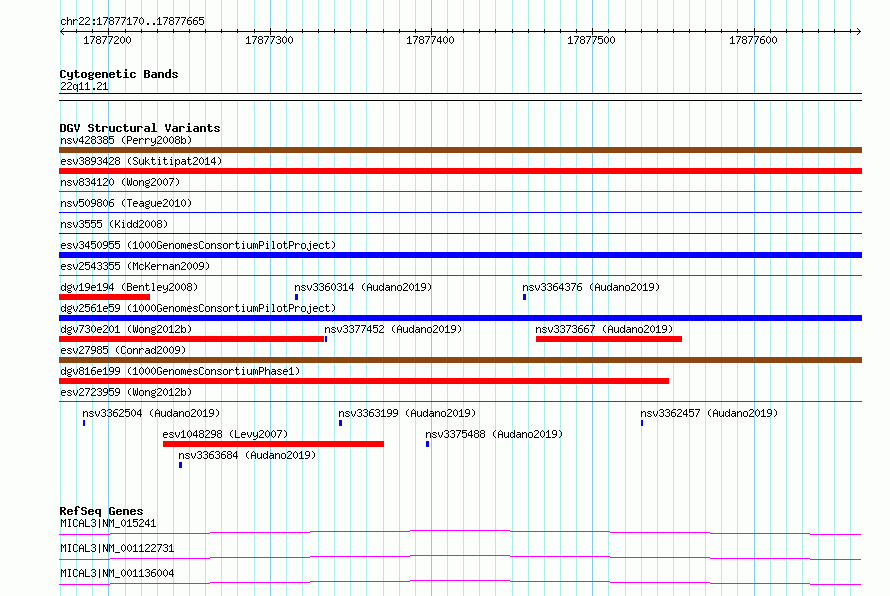Open the nsv3377452 (Audano2019) label
This screenshot has width=890, height=596.
393,329
